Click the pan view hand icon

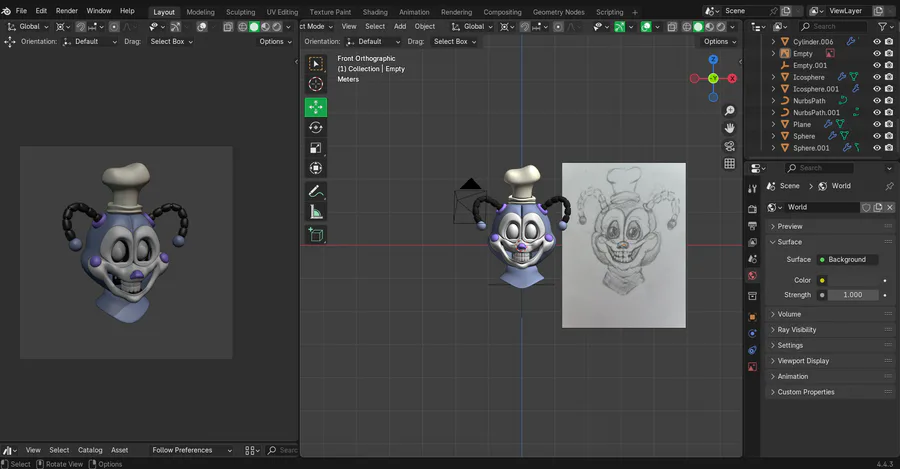[x=730, y=128]
